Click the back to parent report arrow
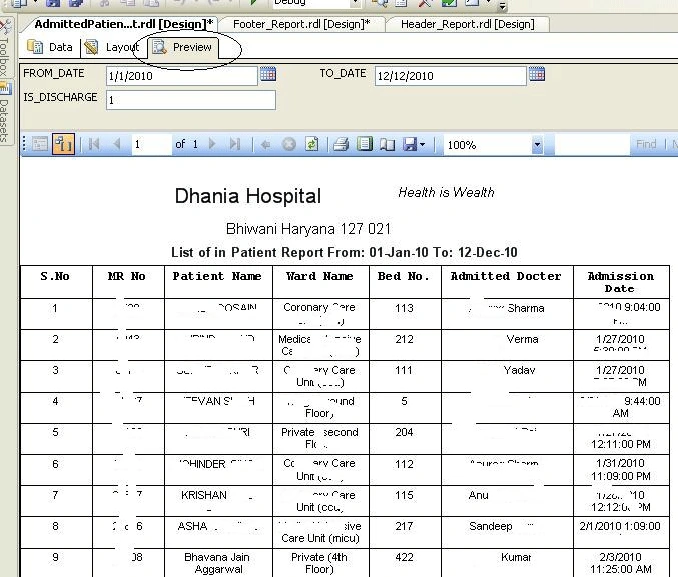678x577 pixels. (265, 144)
